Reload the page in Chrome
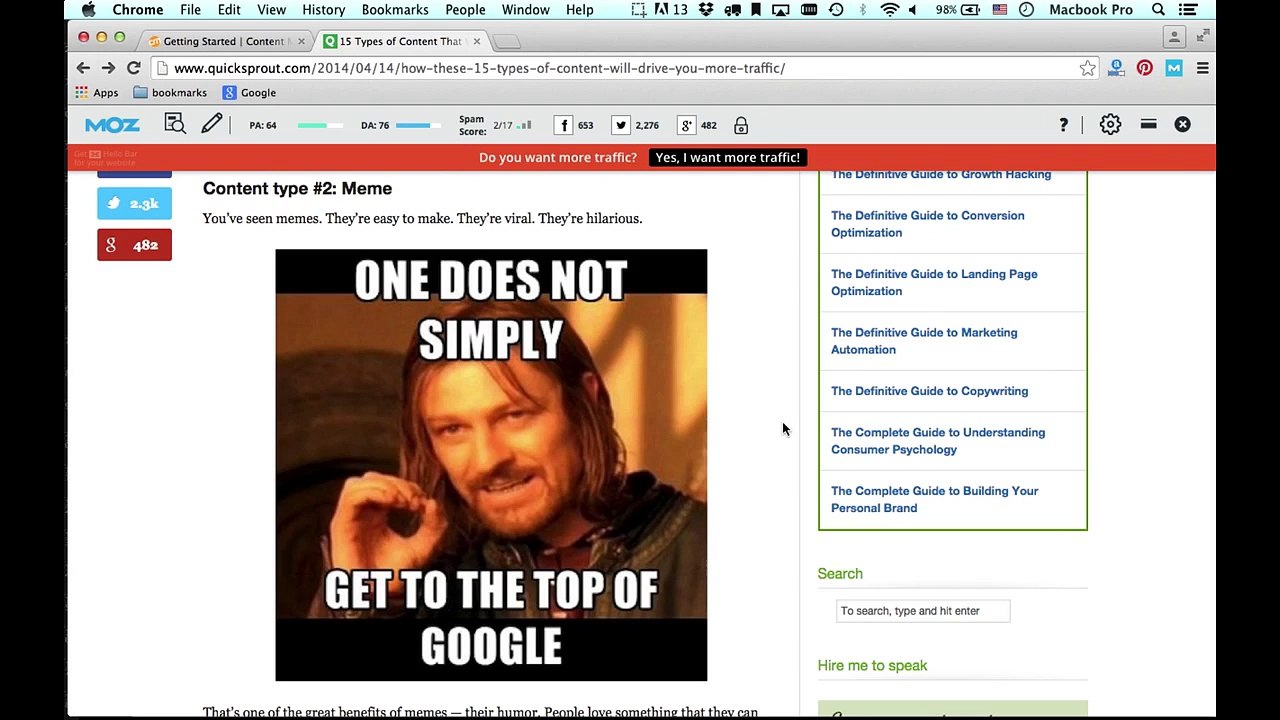Viewport: 1280px width, 720px height. (x=133, y=68)
